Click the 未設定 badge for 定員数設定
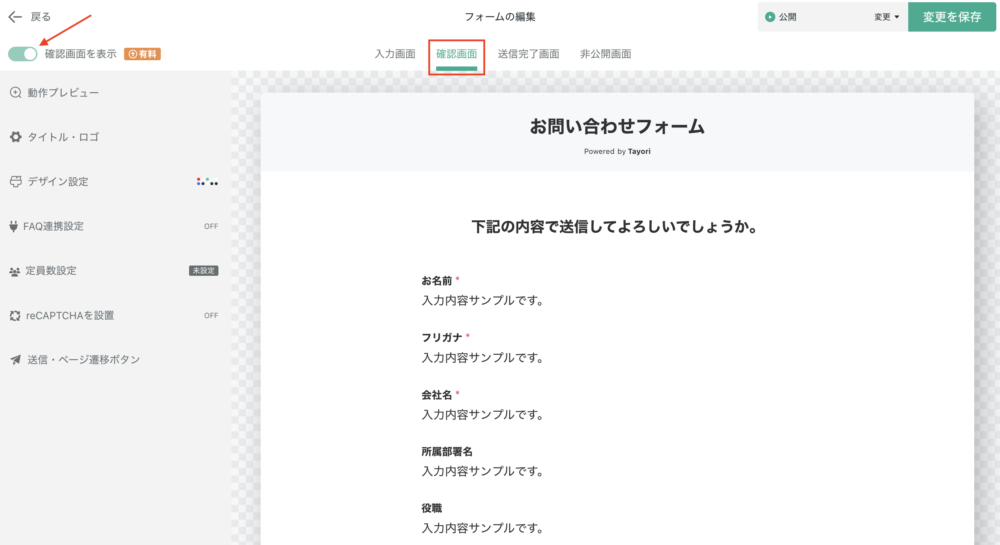Screen dimensions: 1000x545 coord(203,271)
